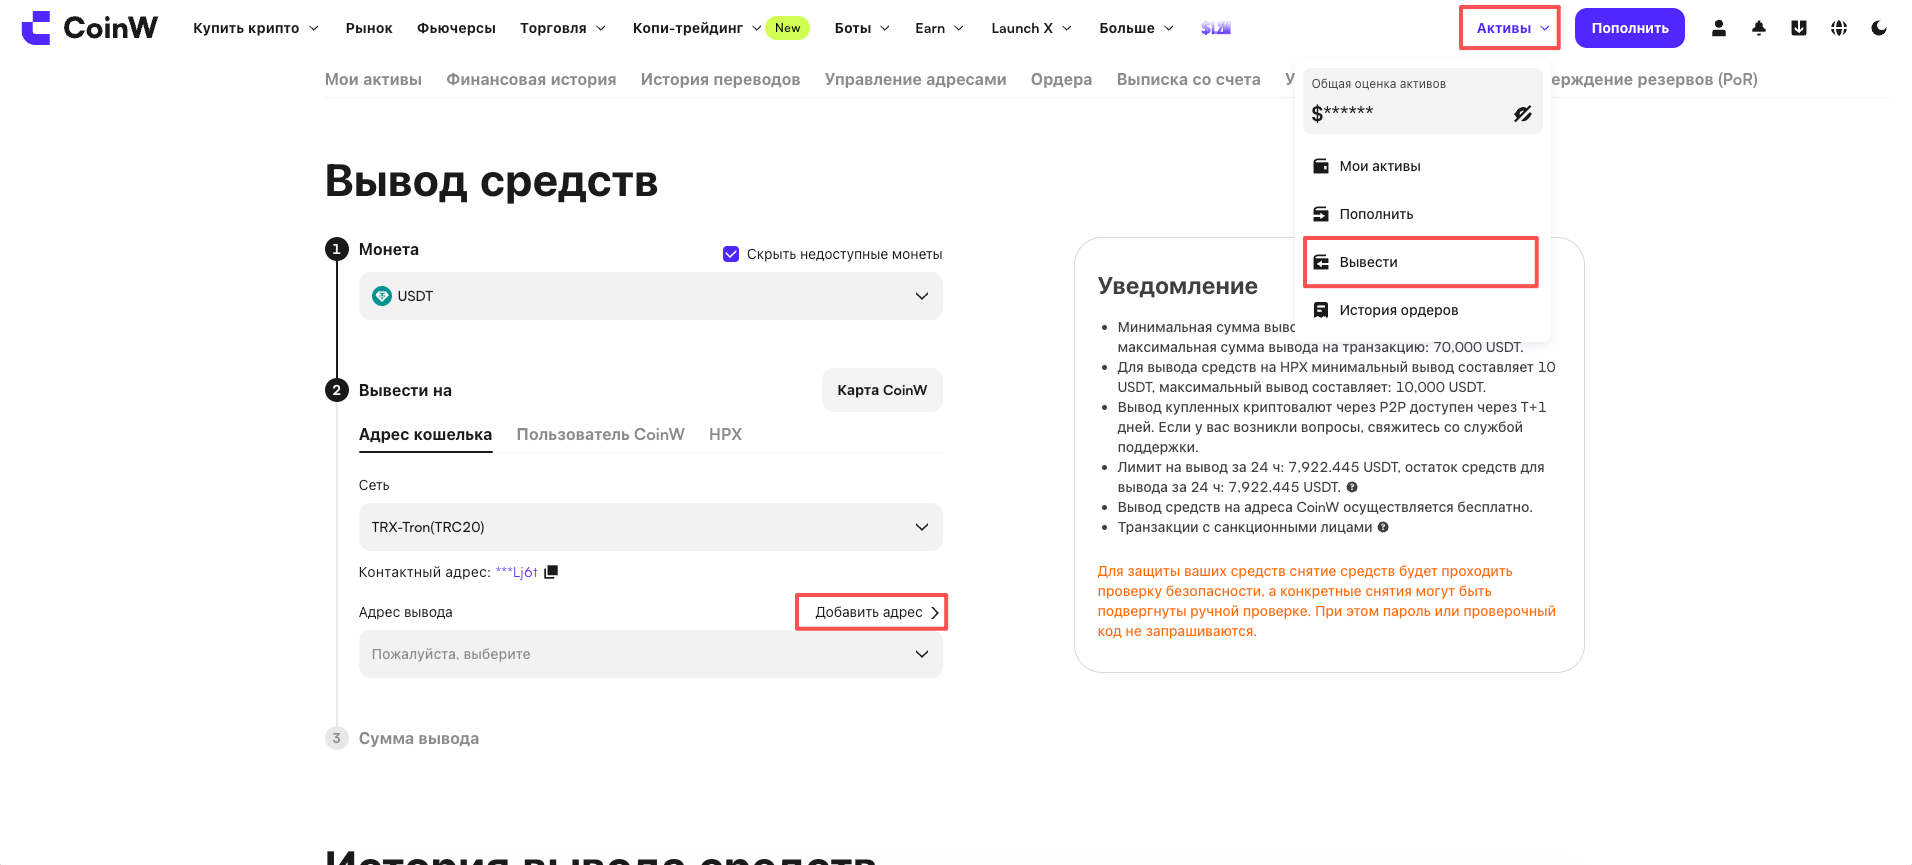The width and height of the screenshot is (1912, 865).
Task: Expand the 'Launch X' menu
Action: pyautogui.click(x=1031, y=28)
